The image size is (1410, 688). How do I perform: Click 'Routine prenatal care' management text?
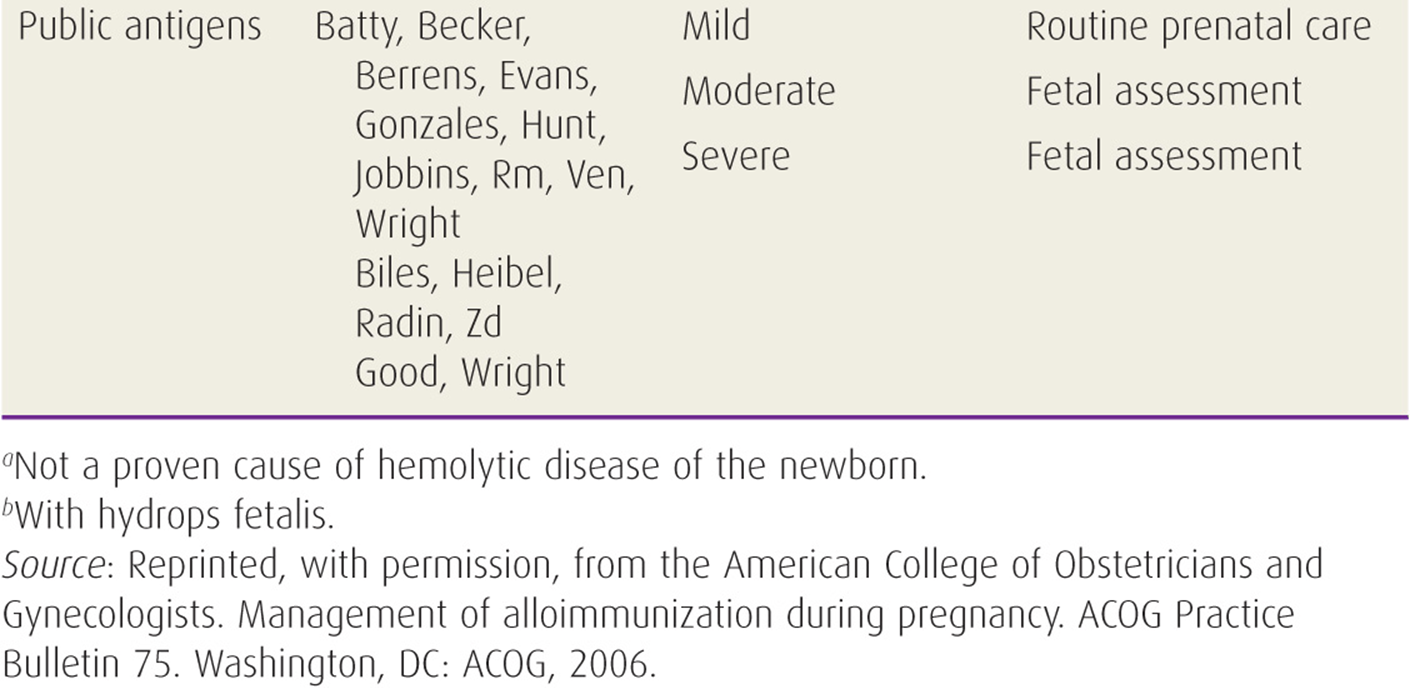click(1198, 28)
